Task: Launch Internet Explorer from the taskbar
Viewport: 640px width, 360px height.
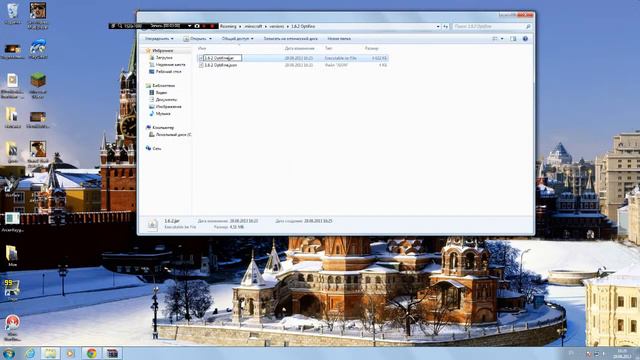Action: 30,353
